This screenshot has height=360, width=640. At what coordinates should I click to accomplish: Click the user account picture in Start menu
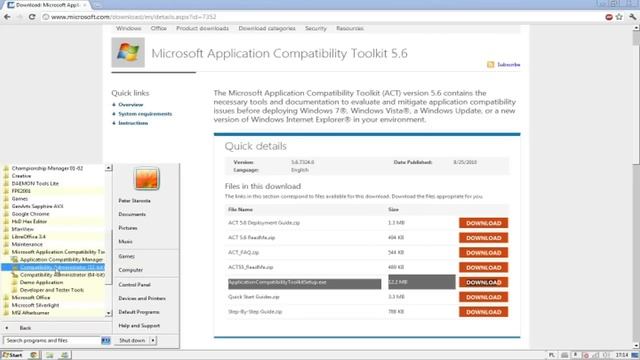coord(147,178)
